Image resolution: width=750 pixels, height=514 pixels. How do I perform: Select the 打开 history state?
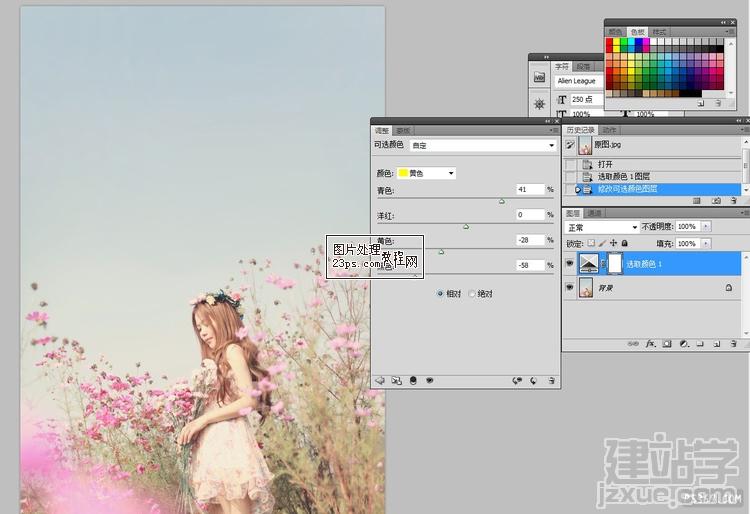pyautogui.click(x=660, y=164)
